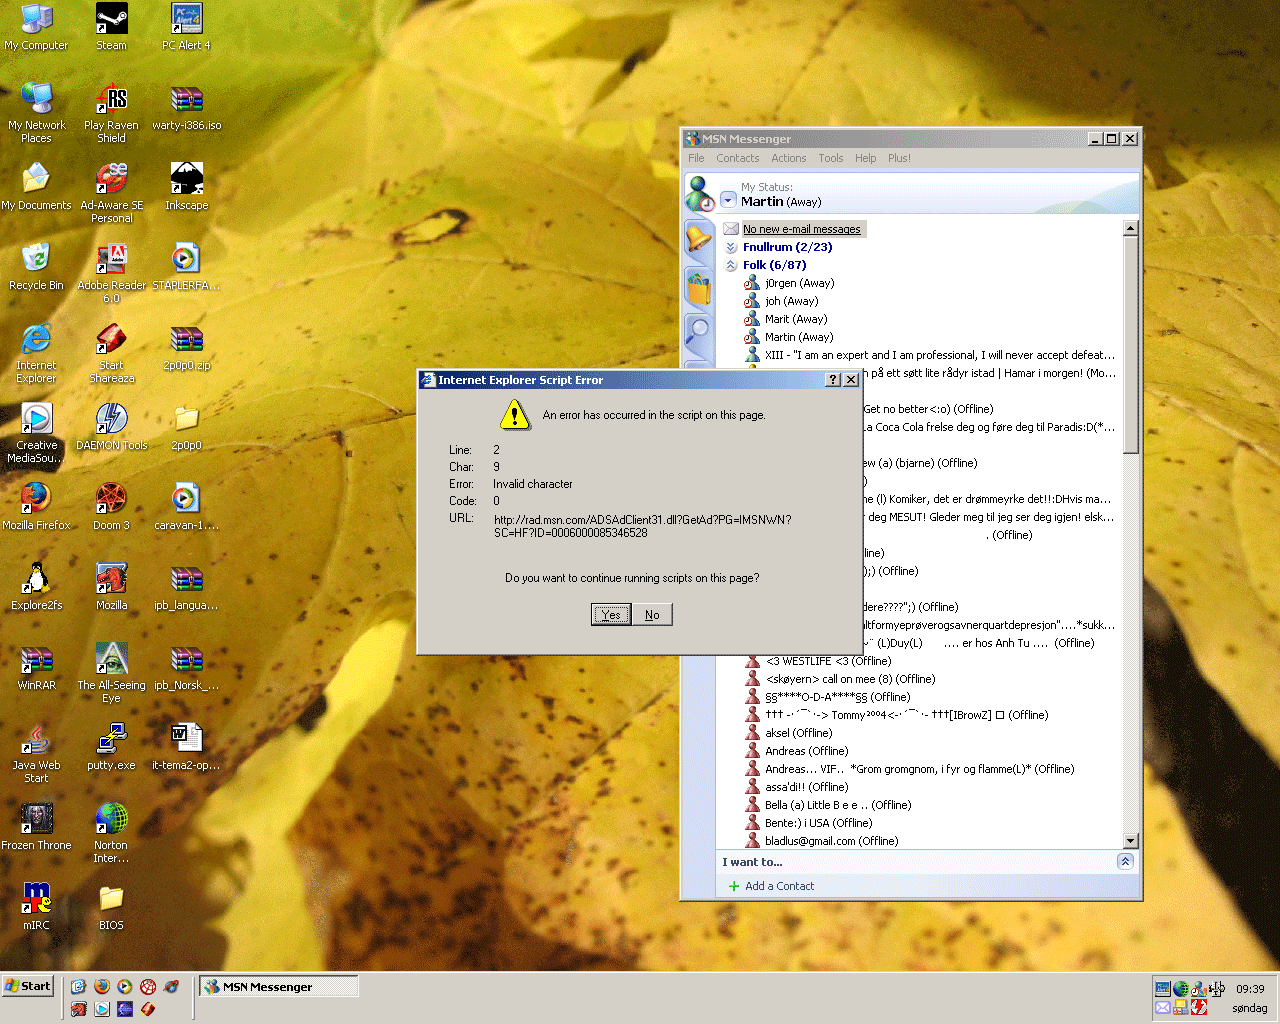Image resolution: width=1280 pixels, height=1024 pixels.
Task: Select The All-Seeing Eye icon
Action: click(x=111, y=673)
